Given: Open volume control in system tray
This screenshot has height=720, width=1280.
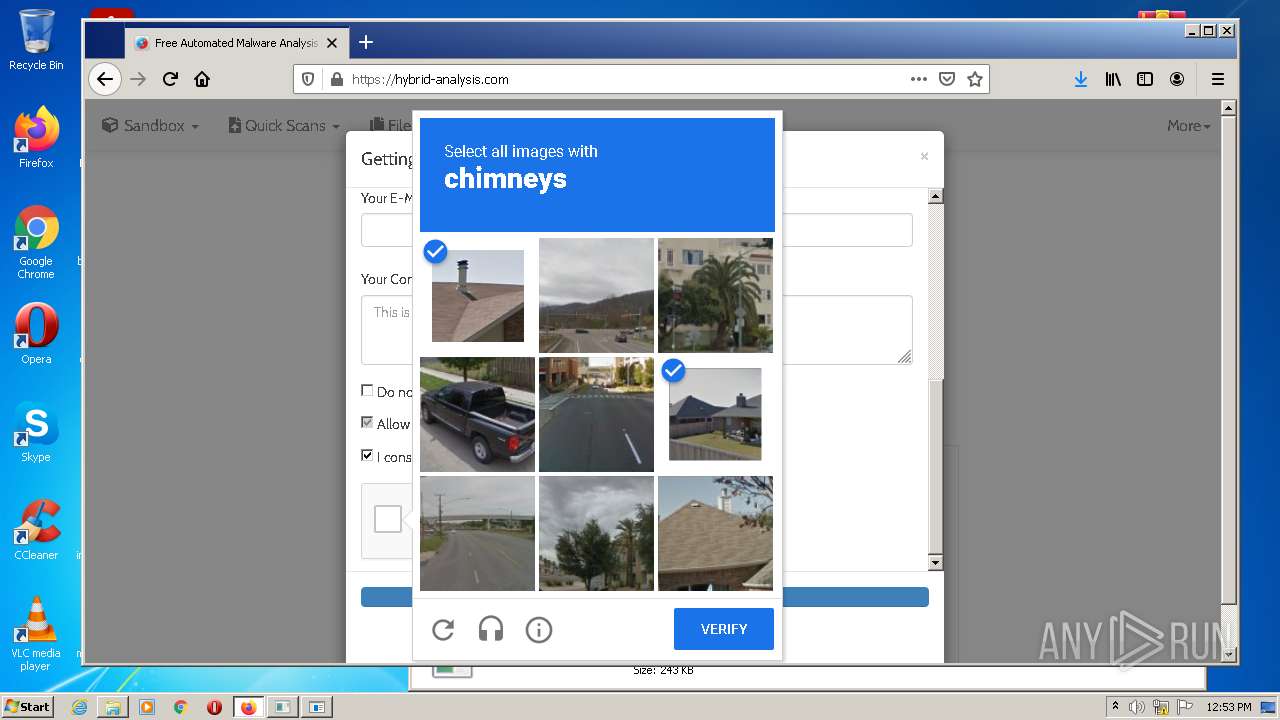Looking at the screenshot, I should (1136, 707).
